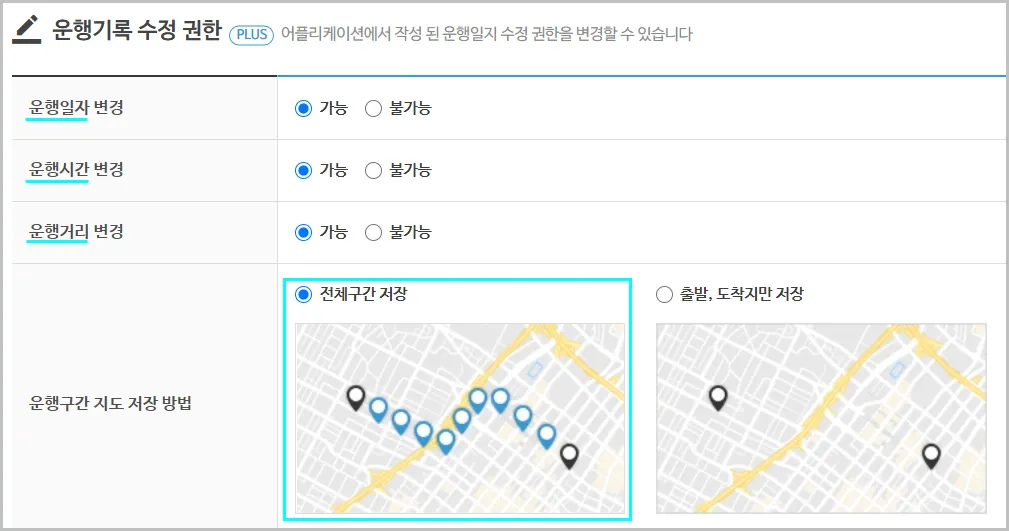Choose the 출발, 도착지만 저장 option
This screenshot has height=531, width=1009.
point(664,294)
